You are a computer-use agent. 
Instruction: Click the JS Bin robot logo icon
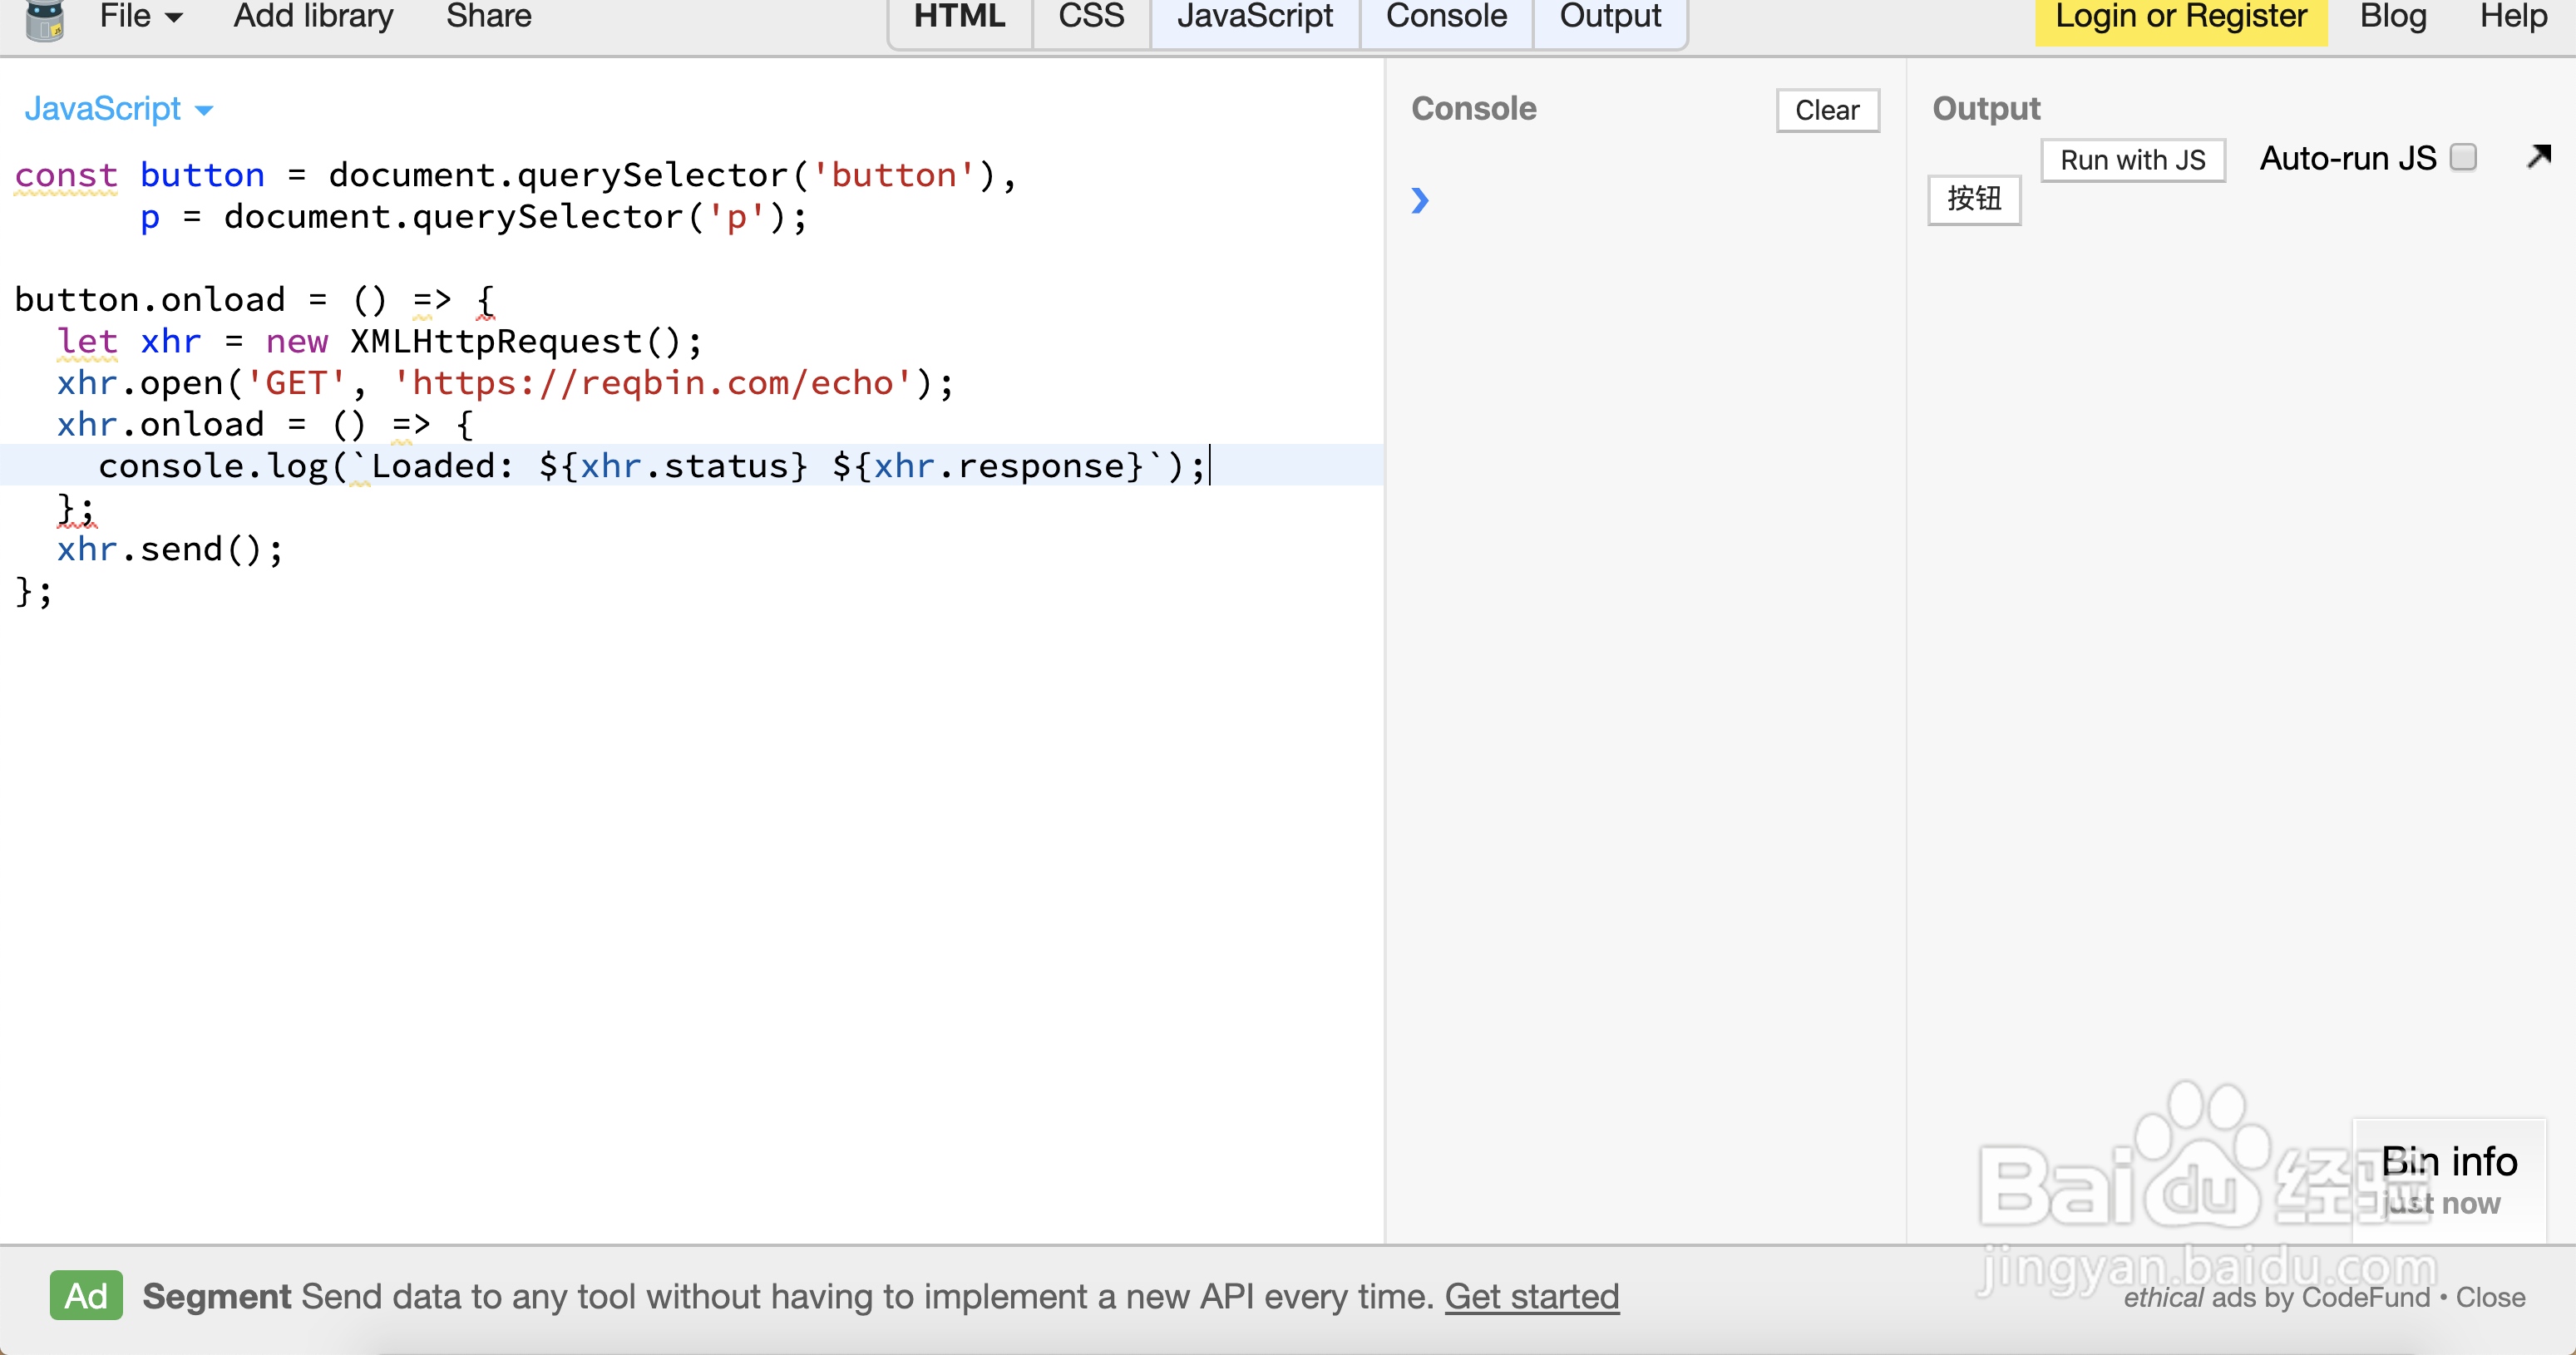44,19
